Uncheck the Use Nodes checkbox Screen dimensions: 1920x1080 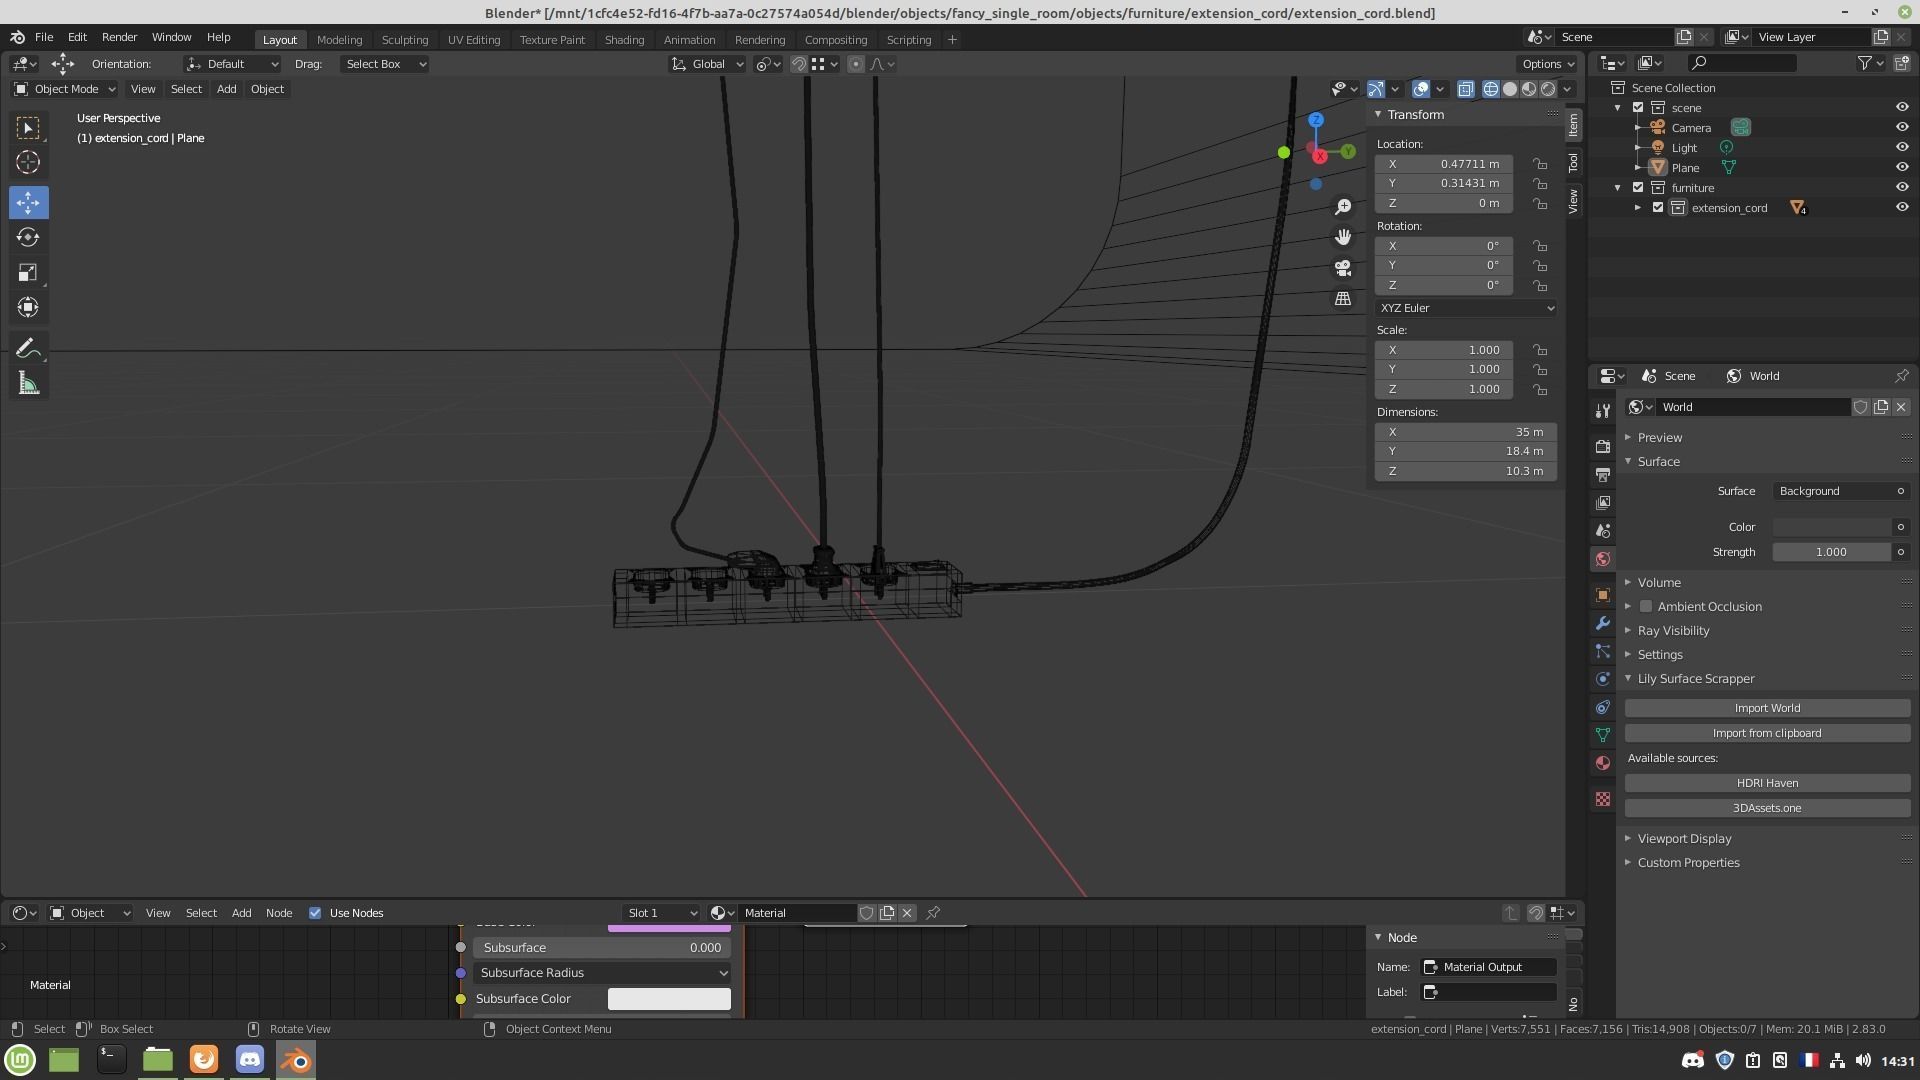pos(315,913)
